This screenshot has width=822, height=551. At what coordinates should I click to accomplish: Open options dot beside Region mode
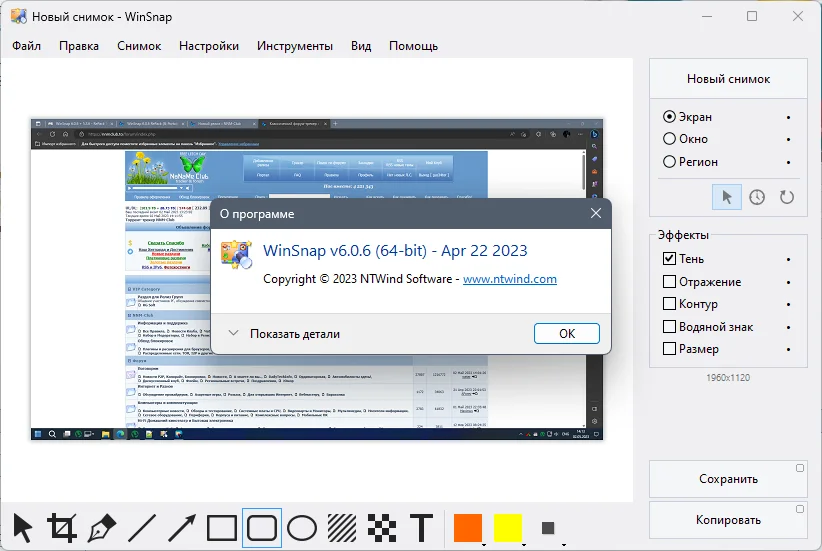coord(788,163)
